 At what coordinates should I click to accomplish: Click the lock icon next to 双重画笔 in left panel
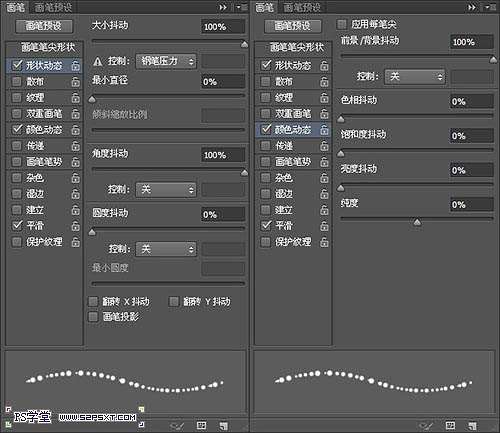(x=76, y=114)
